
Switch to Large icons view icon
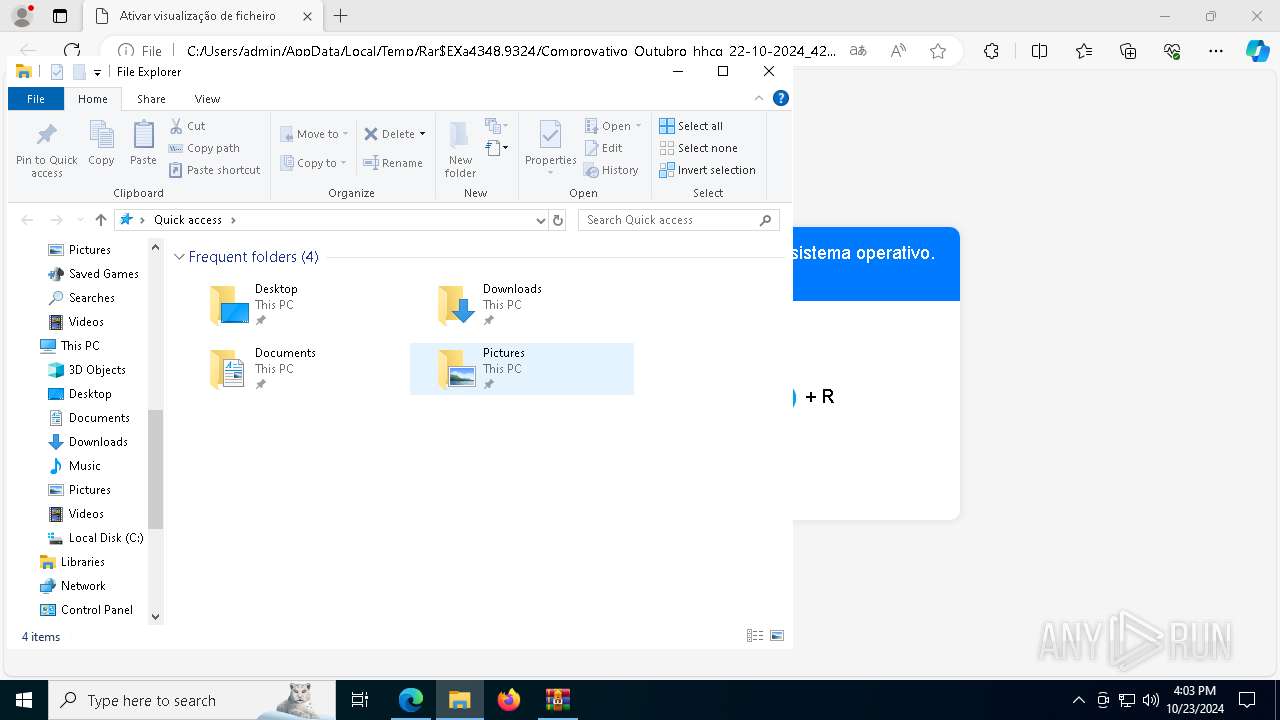(777, 636)
